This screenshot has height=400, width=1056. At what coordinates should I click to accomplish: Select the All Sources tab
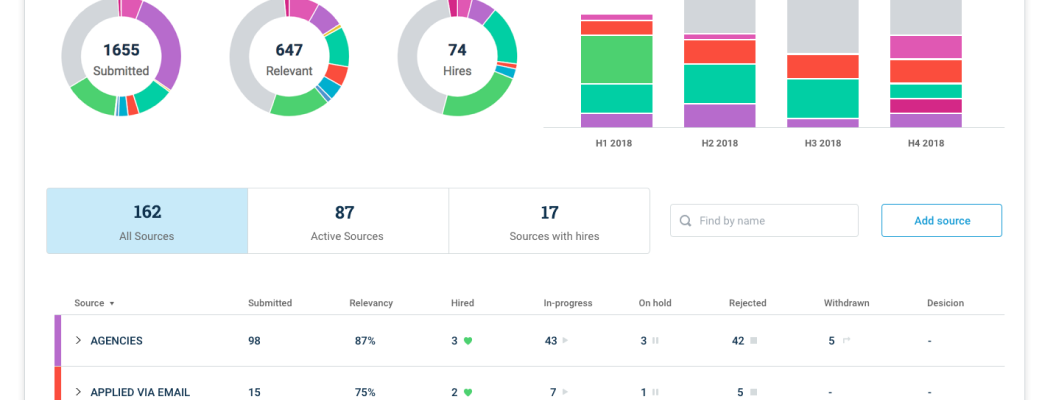[147, 221]
